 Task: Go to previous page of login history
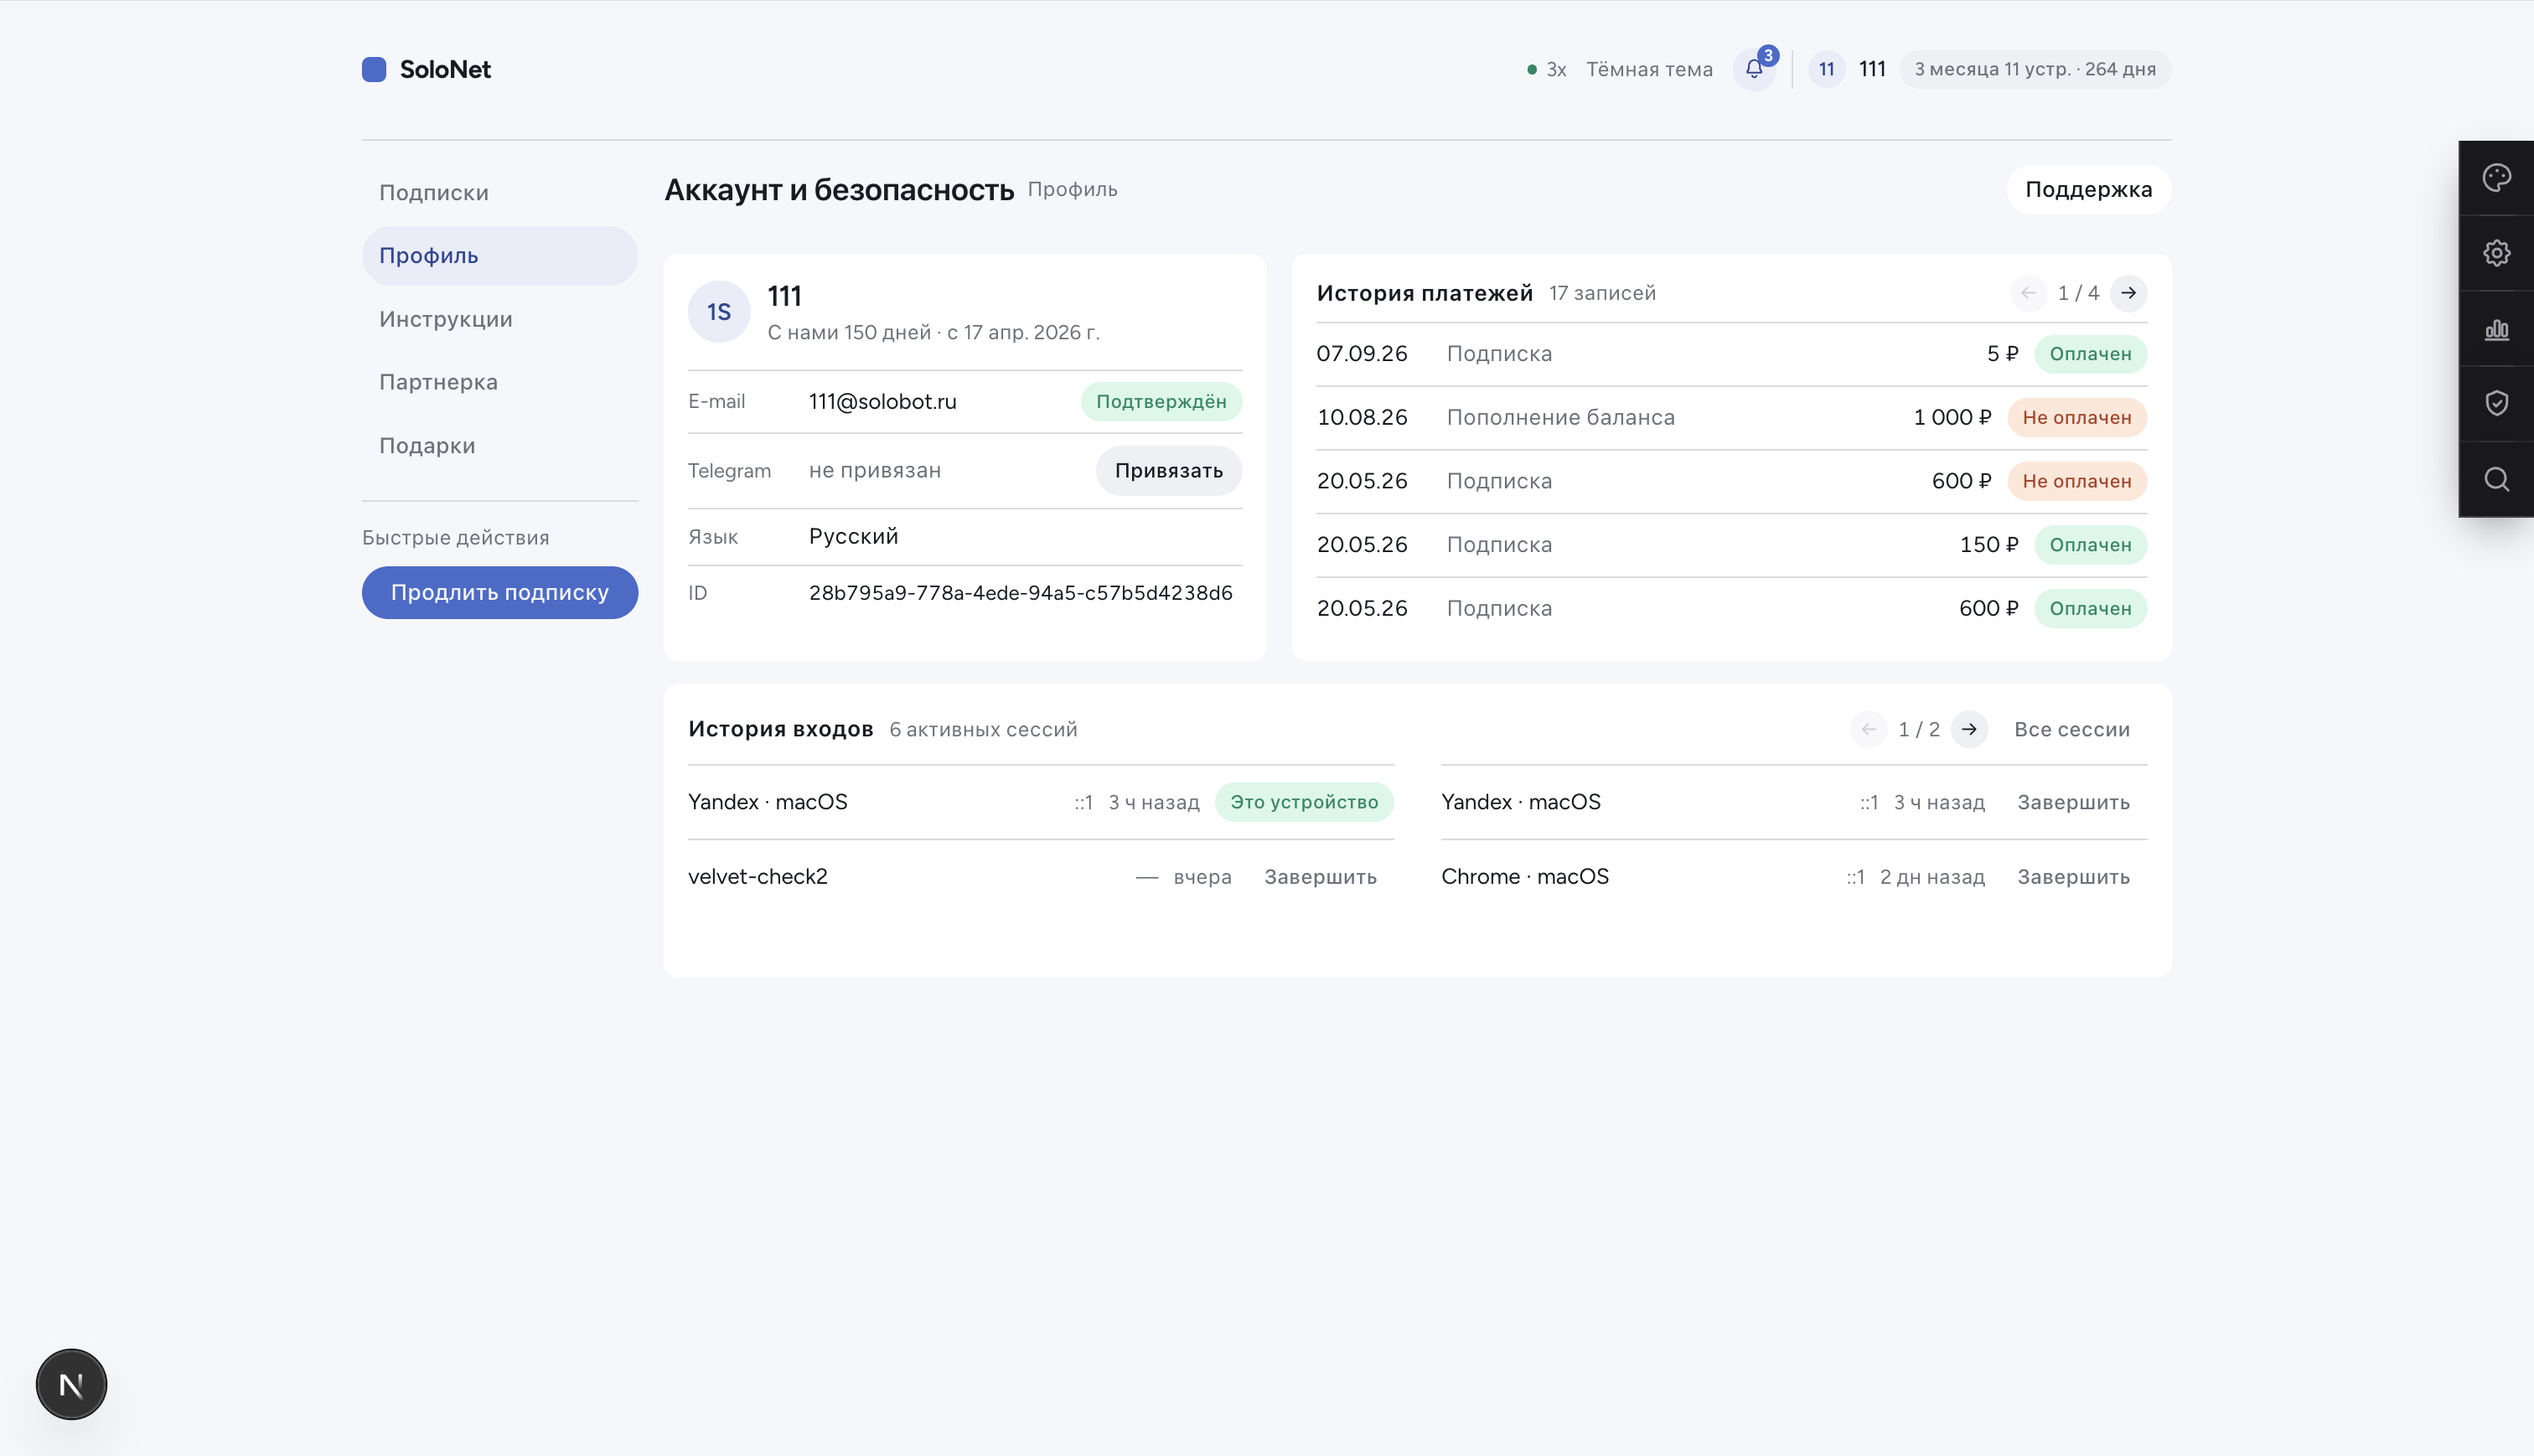(x=1868, y=729)
